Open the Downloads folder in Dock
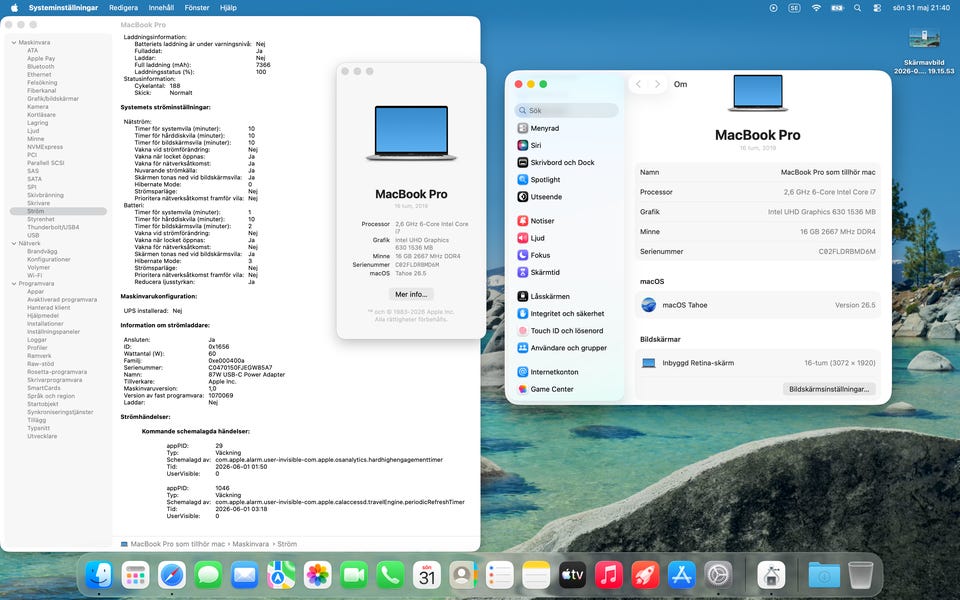 pos(824,575)
